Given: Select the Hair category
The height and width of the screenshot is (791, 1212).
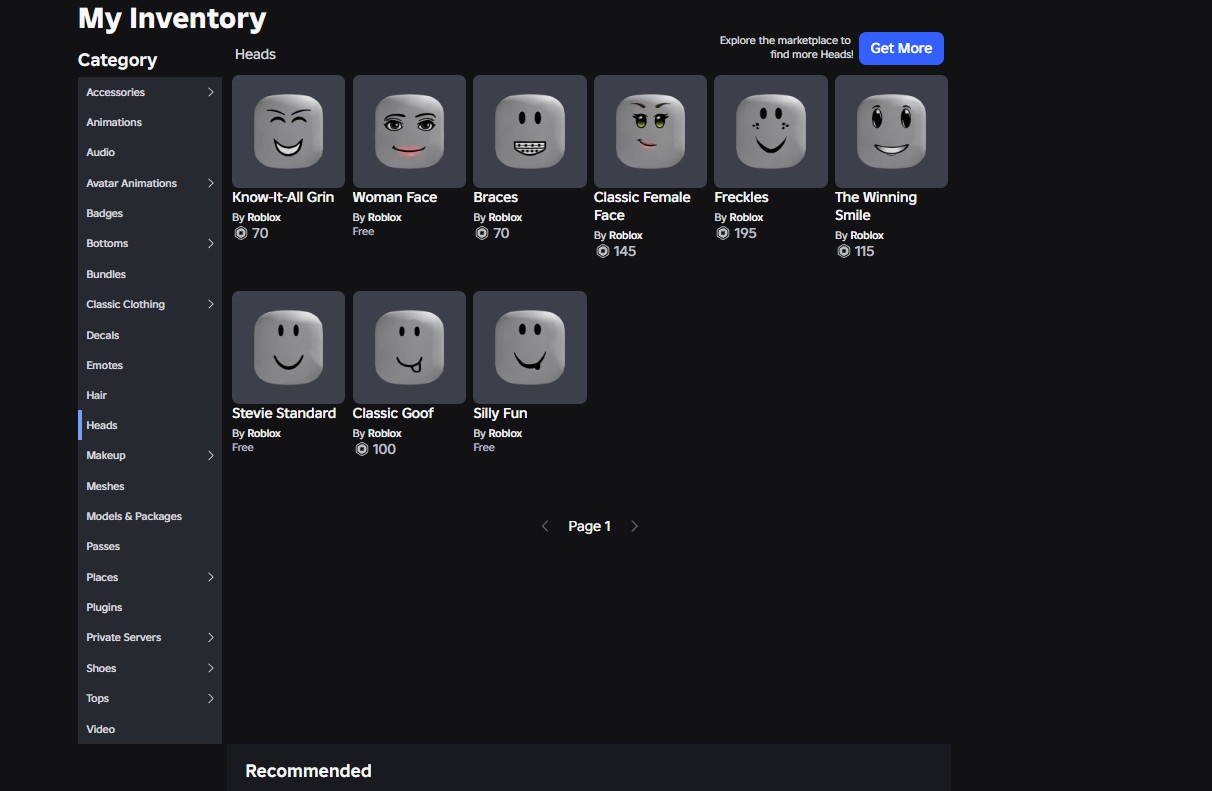Looking at the screenshot, I should (150, 395).
